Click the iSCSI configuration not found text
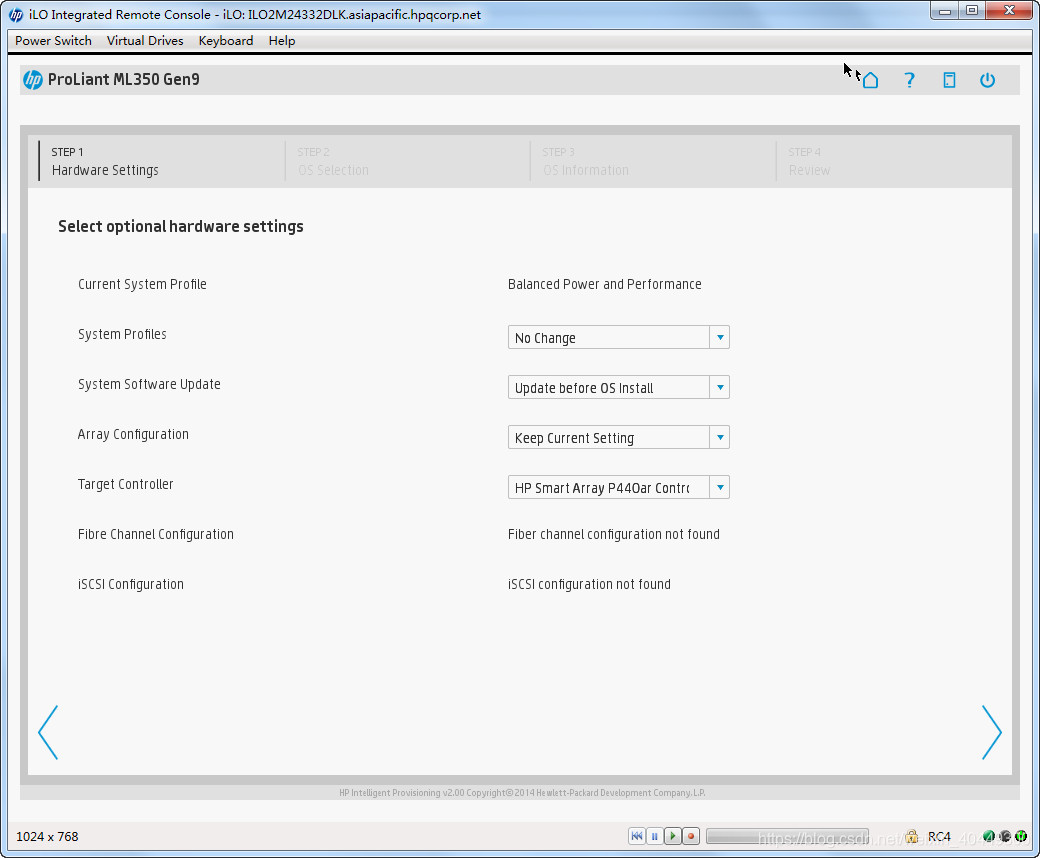Image resolution: width=1040 pixels, height=858 pixels. point(589,584)
